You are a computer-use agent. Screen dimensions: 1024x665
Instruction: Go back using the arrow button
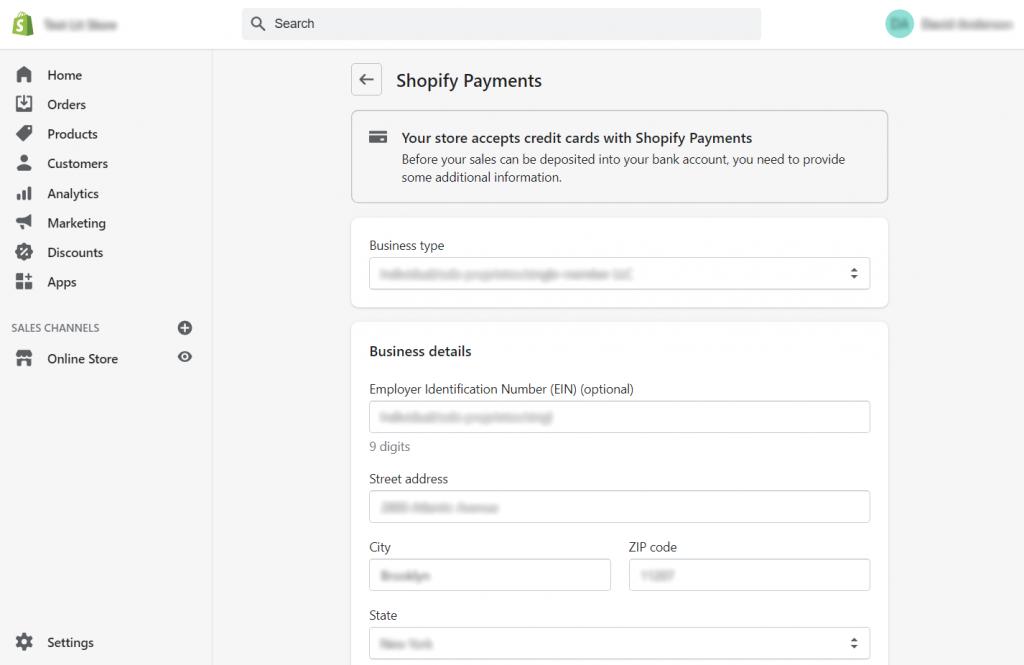click(367, 80)
